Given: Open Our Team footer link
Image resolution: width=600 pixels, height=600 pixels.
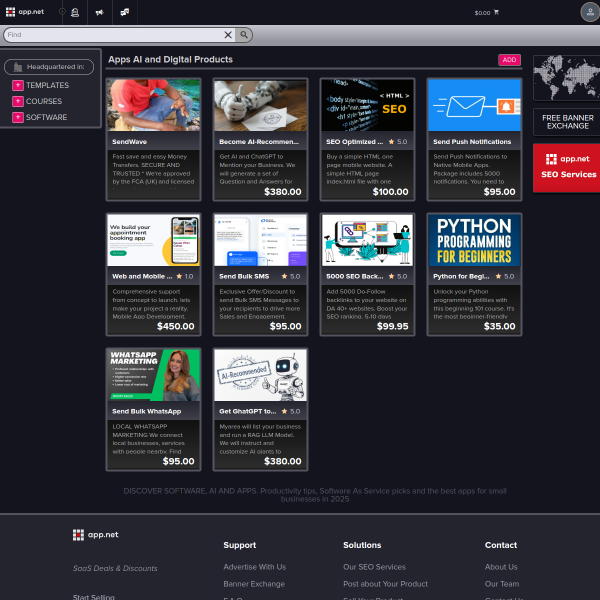Looking at the screenshot, I should click(x=502, y=584).
